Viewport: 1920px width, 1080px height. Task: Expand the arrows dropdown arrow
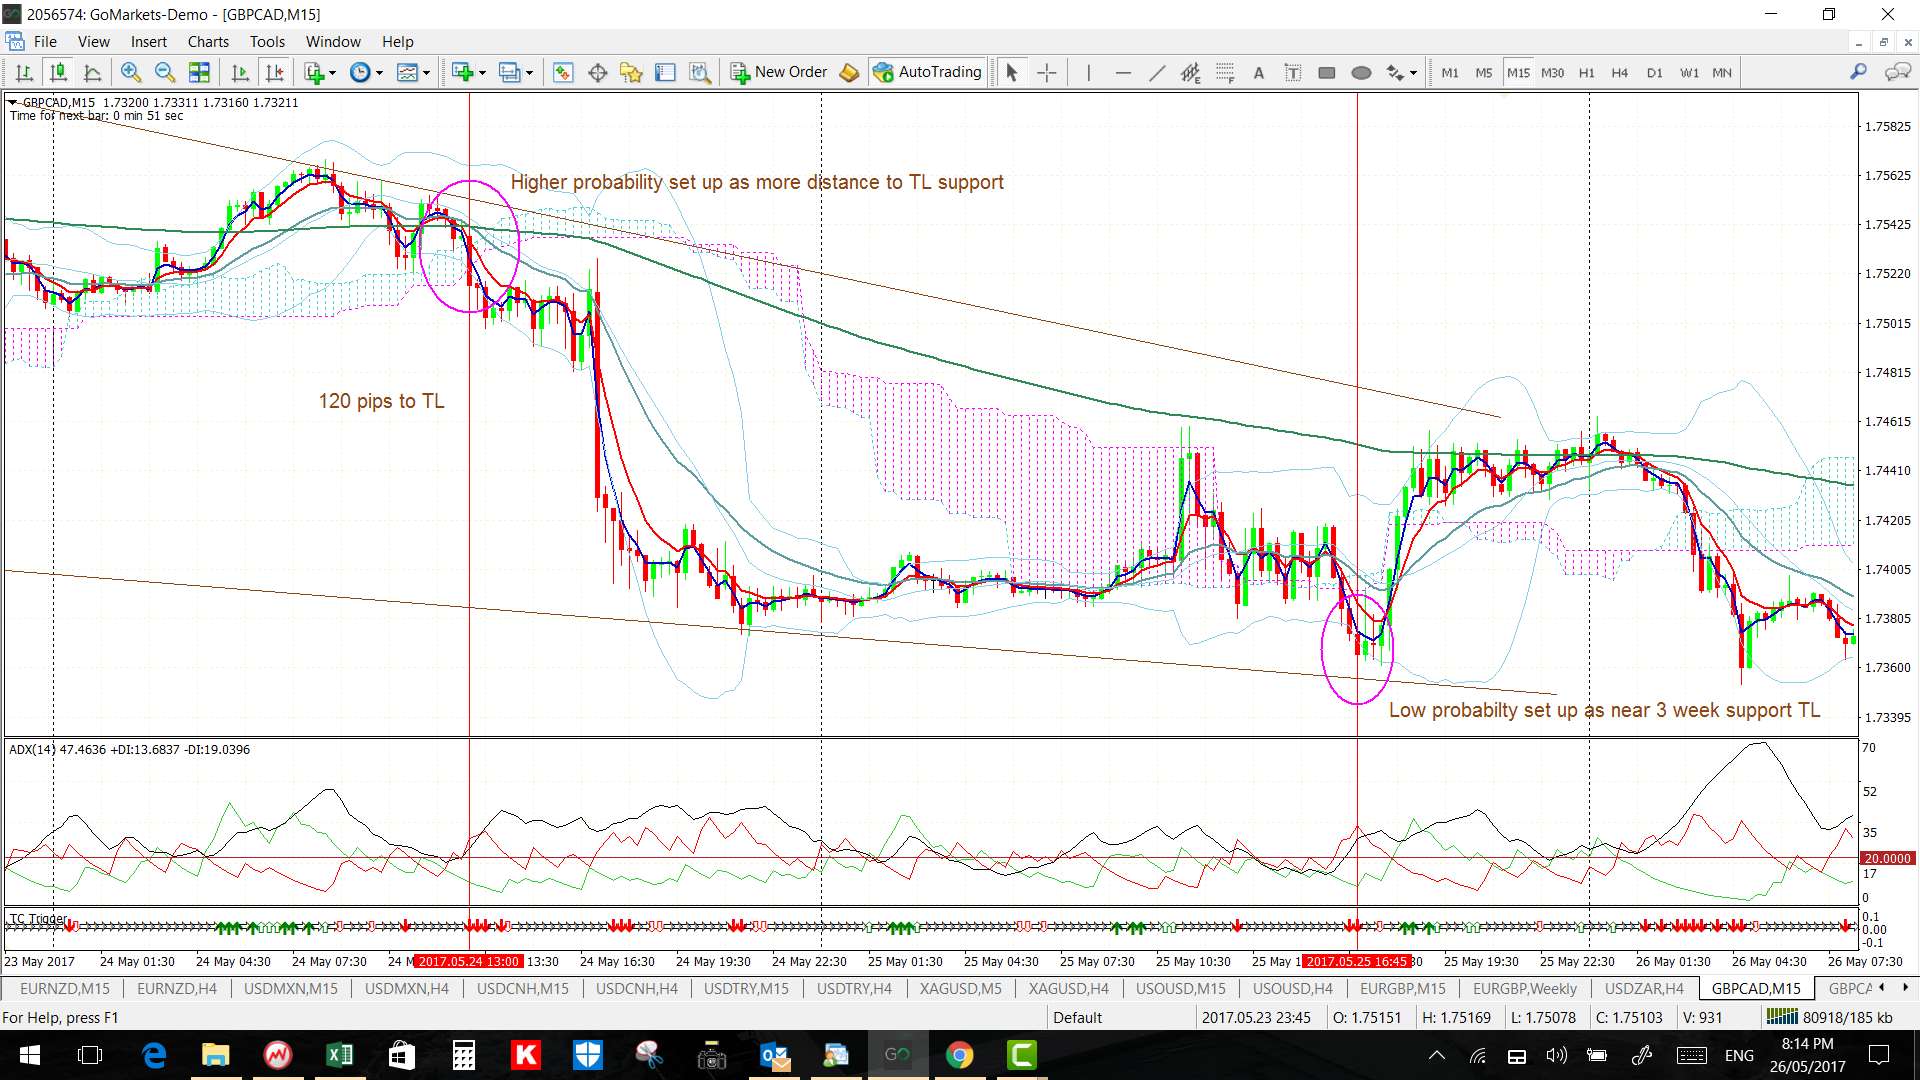[x=1413, y=72]
